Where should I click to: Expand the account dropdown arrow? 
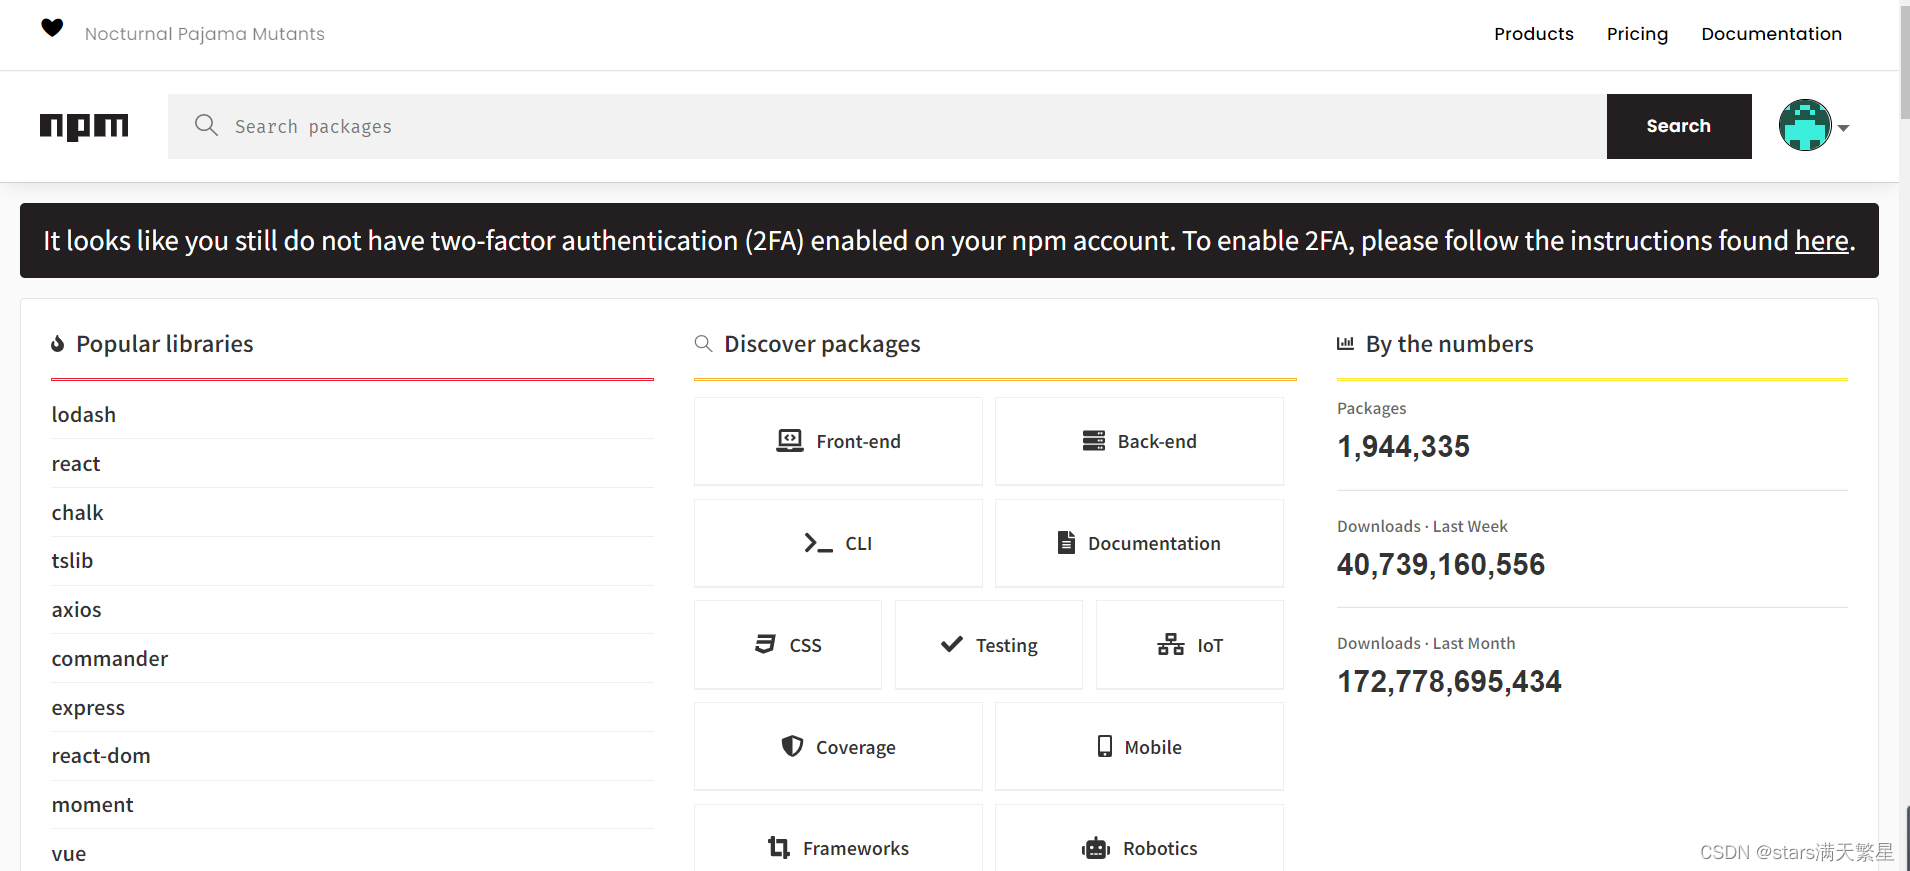click(1844, 128)
